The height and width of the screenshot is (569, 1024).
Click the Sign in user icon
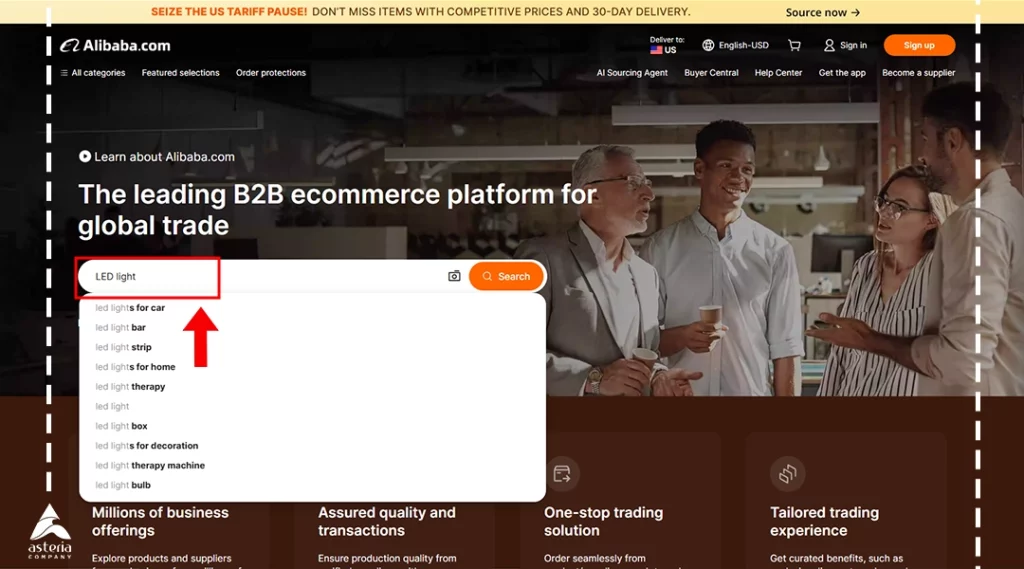click(829, 45)
